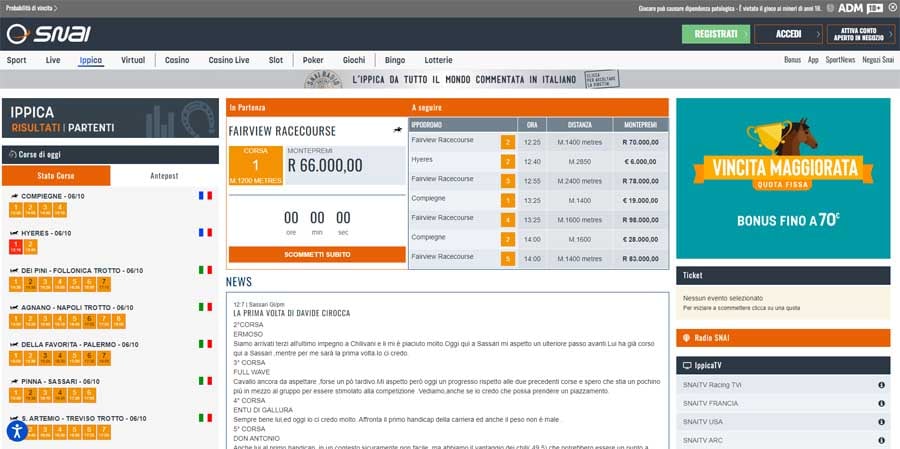Click France flag next to Hyeres

click(x=205, y=233)
